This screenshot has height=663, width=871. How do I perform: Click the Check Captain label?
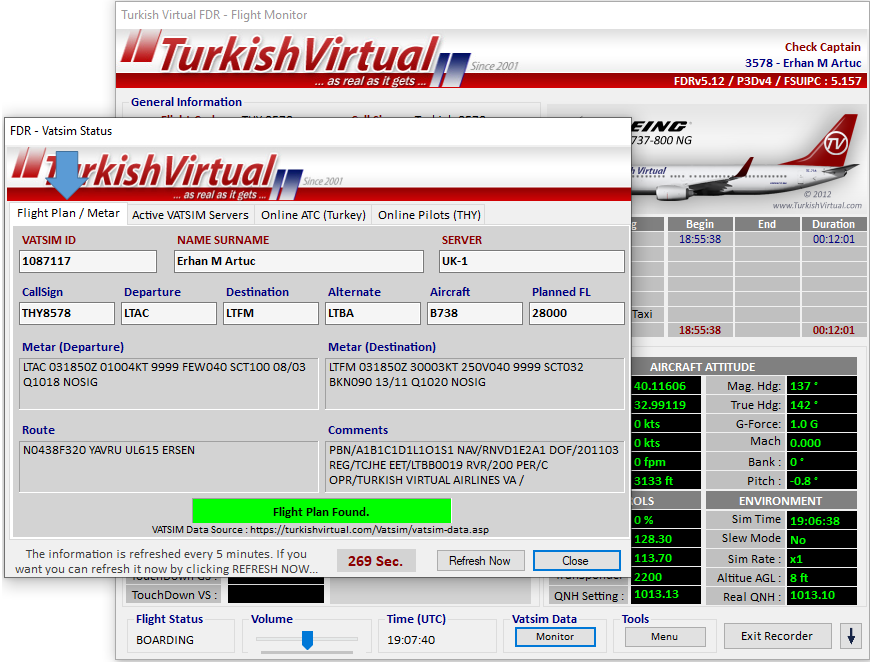click(823, 47)
